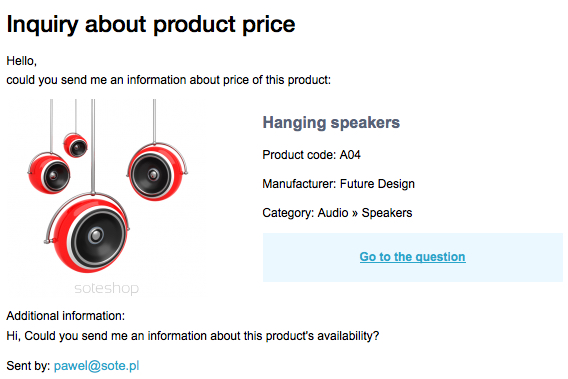The height and width of the screenshot is (379, 568).
Task: Click the 'Hello,' greeting line
Action: tap(22, 61)
